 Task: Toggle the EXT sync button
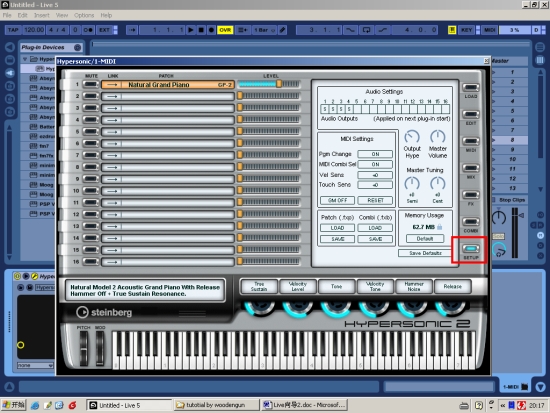(x=105, y=30)
